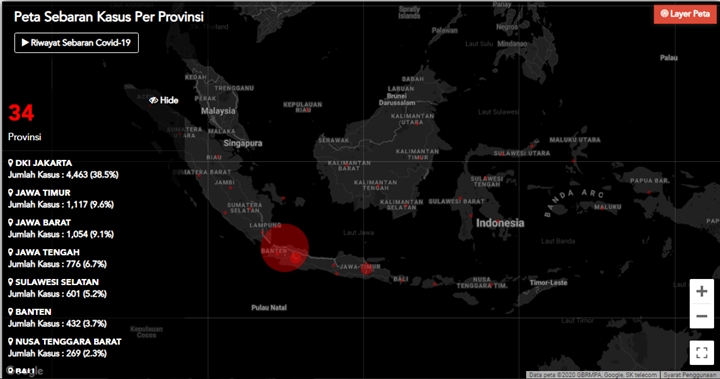Click the location pin beside DKI JAKARTA
Viewport: 720px width, 379px height.
point(11,163)
